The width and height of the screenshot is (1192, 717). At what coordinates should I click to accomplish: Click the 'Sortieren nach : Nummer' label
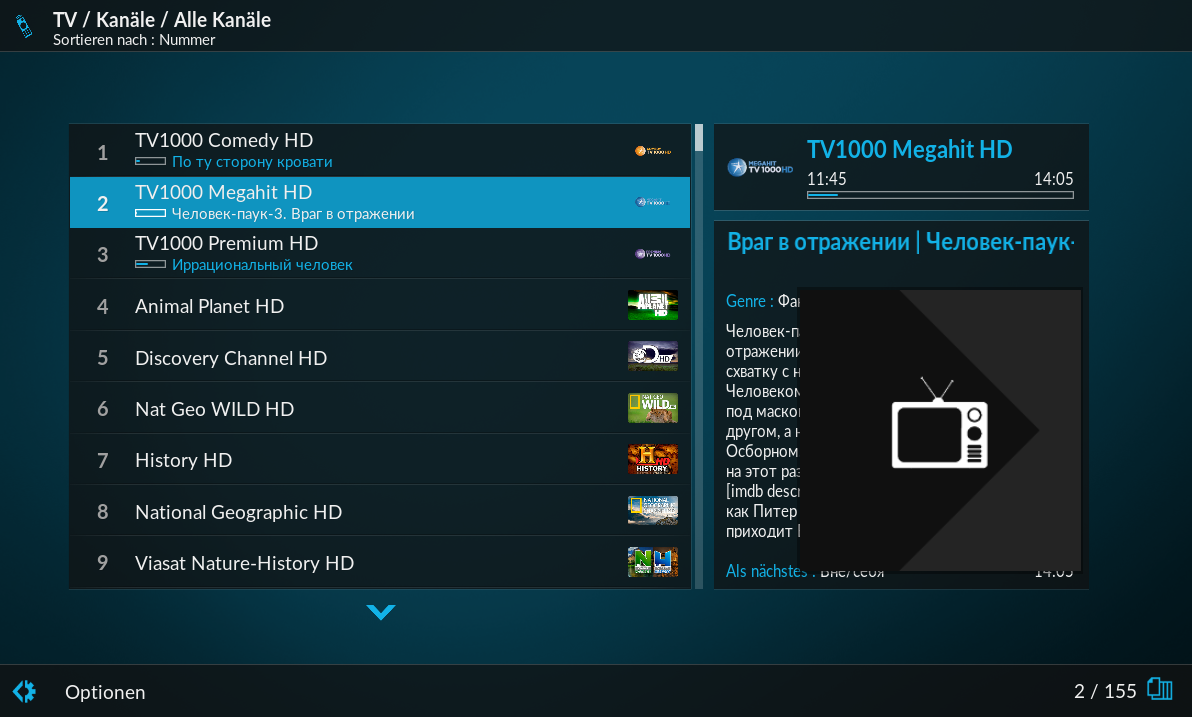click(x=134, y=40)
